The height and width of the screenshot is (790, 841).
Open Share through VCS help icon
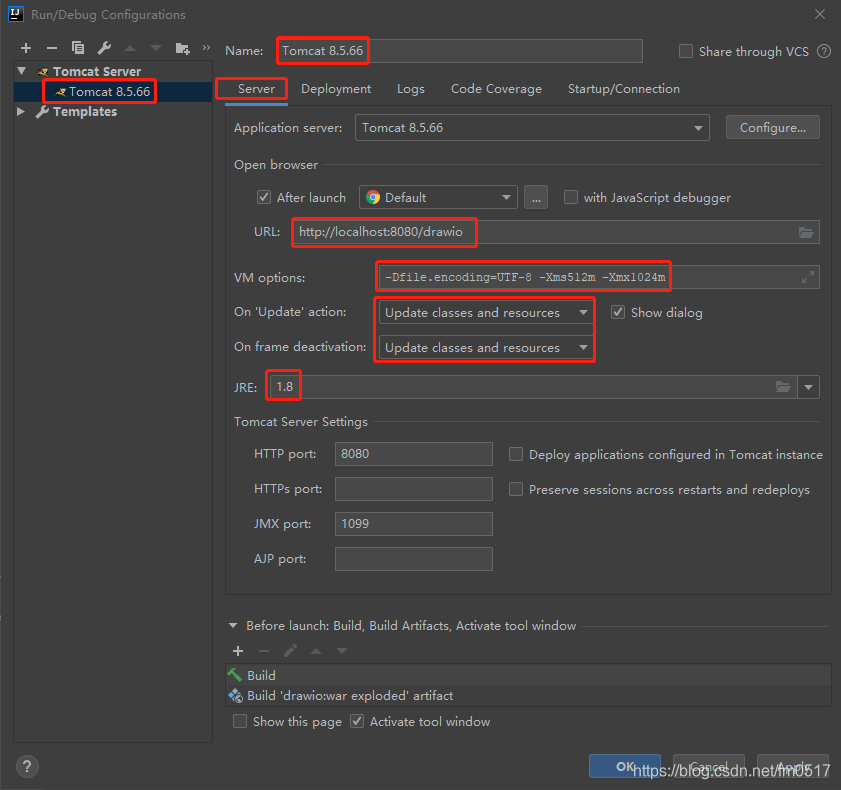click(824, 51)
